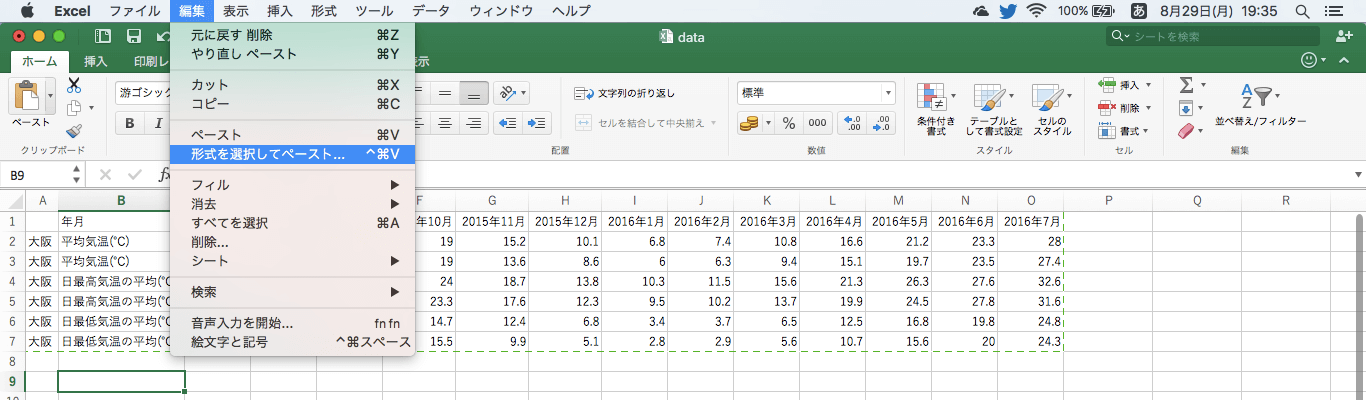The height and width of the screenshot is (400, 1366).
Task: Select the column P header
Action: coord(1108,200)
